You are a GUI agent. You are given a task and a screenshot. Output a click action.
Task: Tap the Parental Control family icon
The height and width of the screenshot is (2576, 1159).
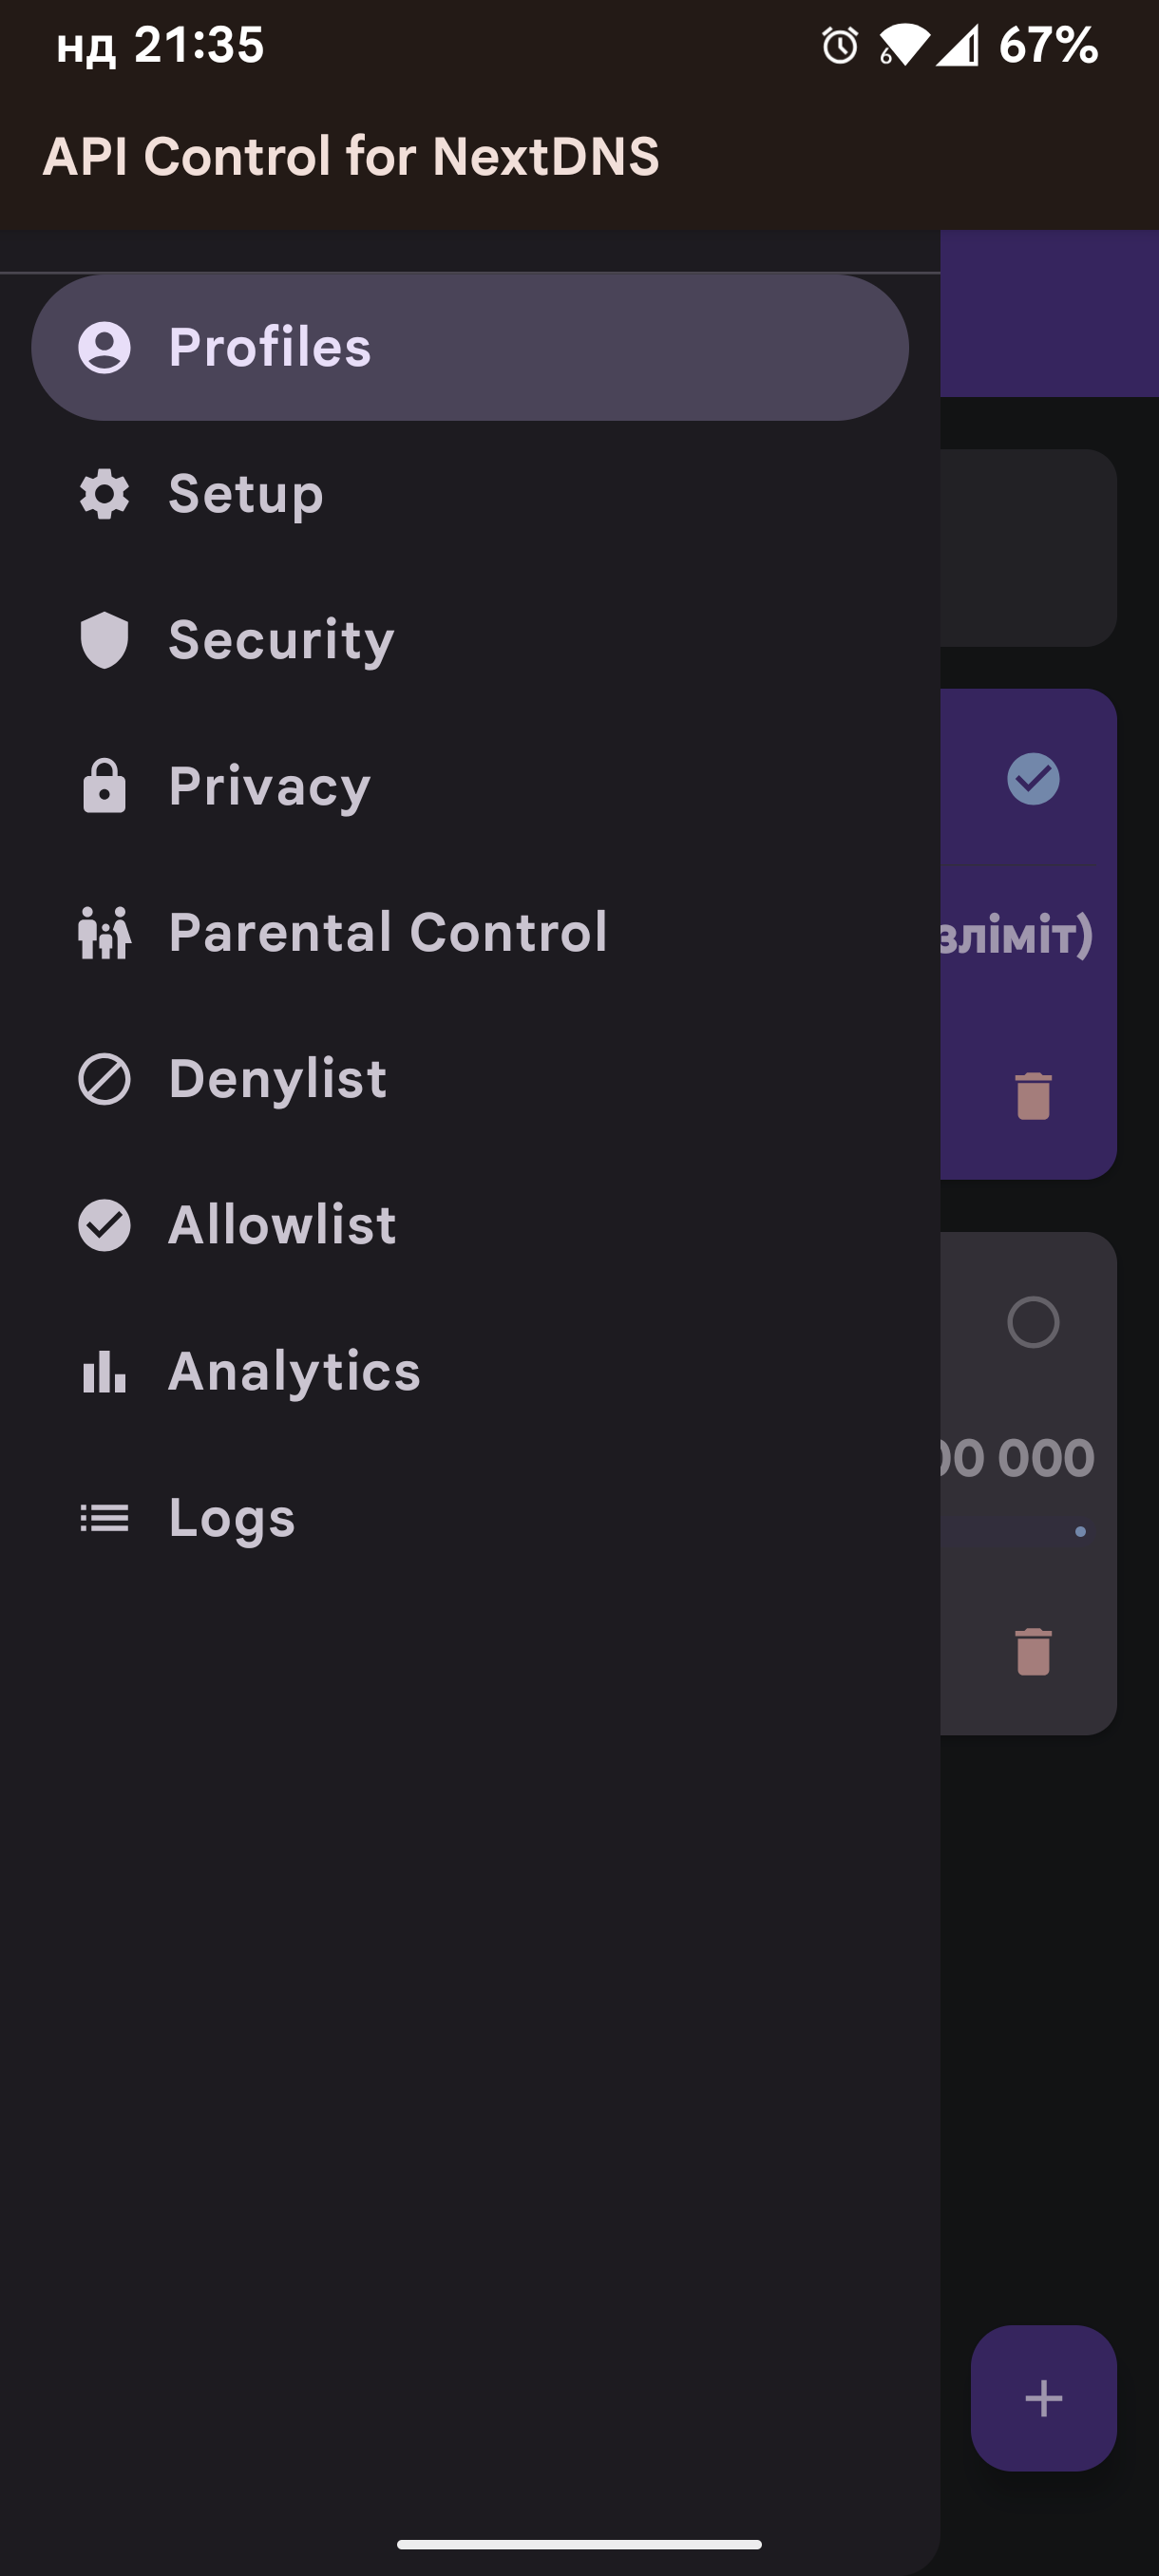104,932
